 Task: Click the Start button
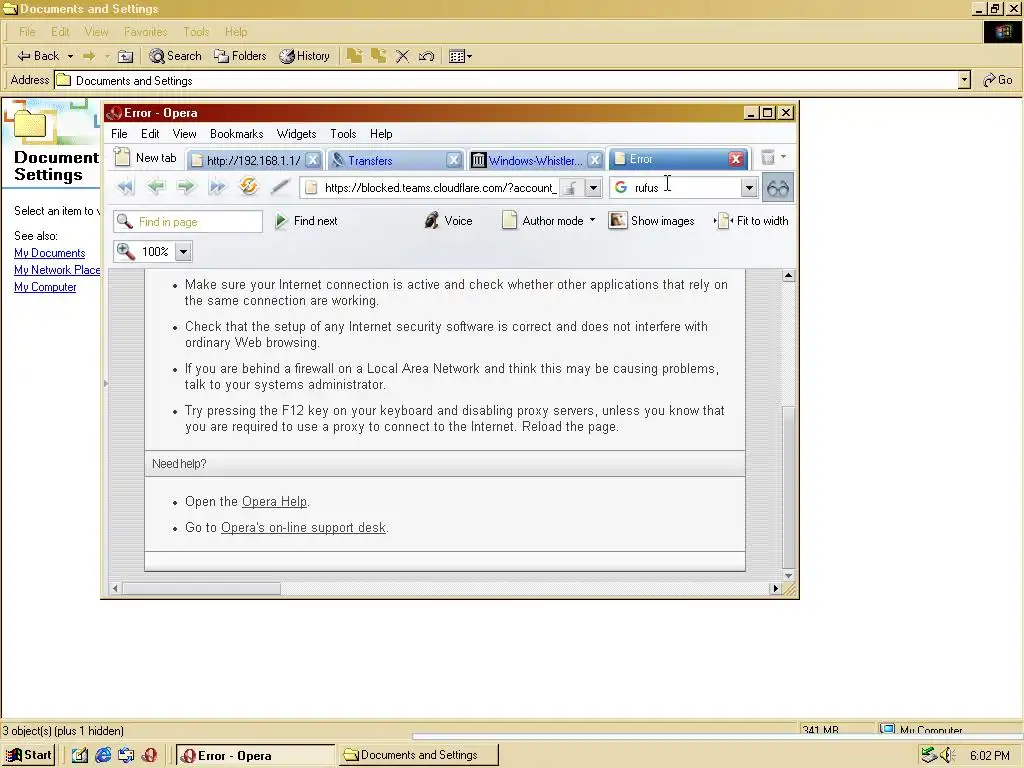tap(29, 755)
